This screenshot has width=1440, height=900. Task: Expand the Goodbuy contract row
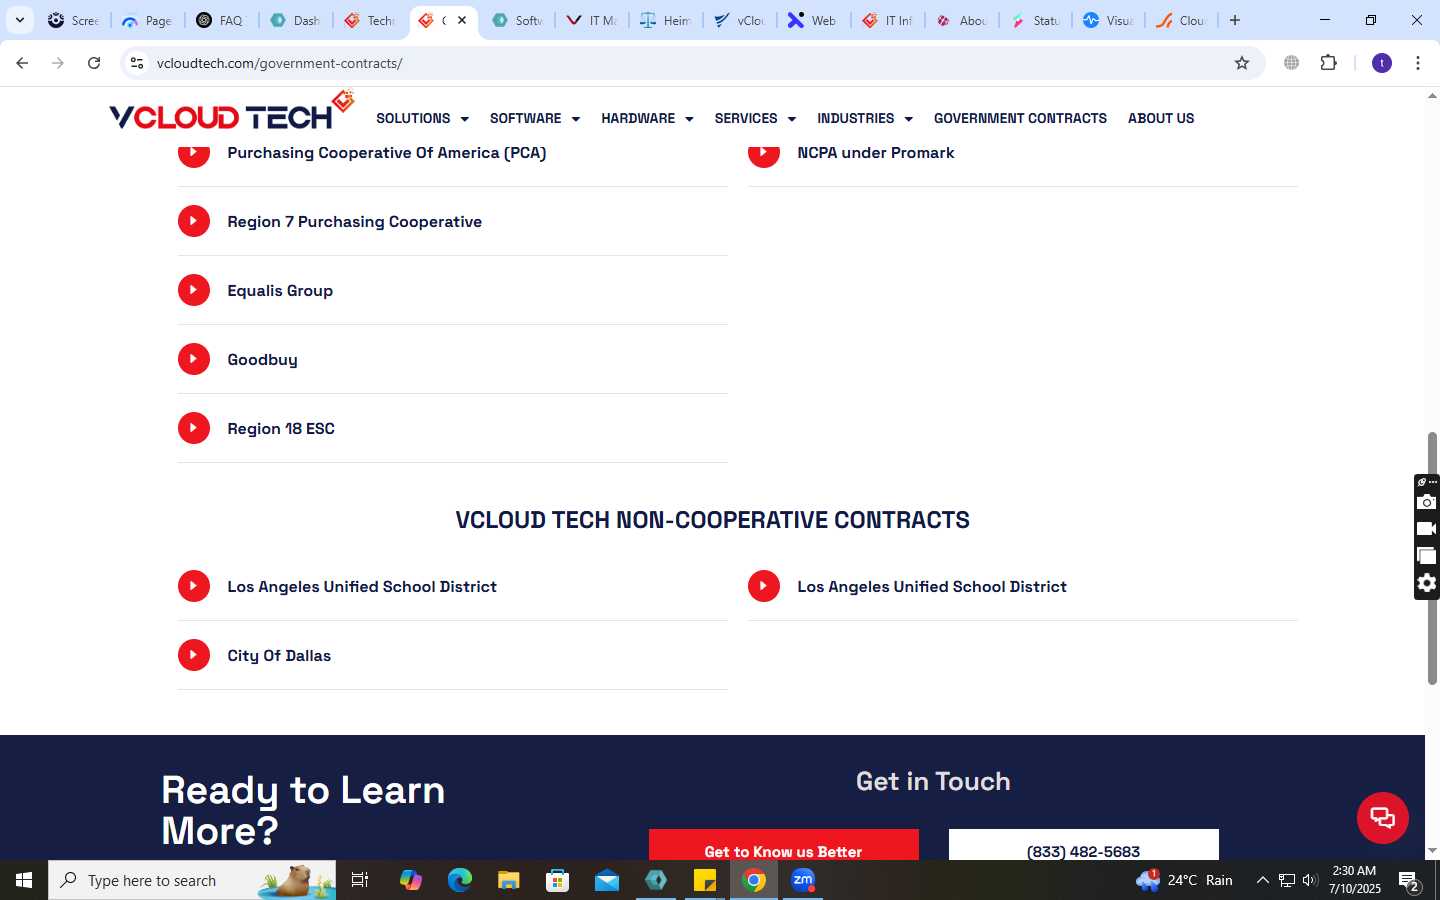click(x=452, y=360)
